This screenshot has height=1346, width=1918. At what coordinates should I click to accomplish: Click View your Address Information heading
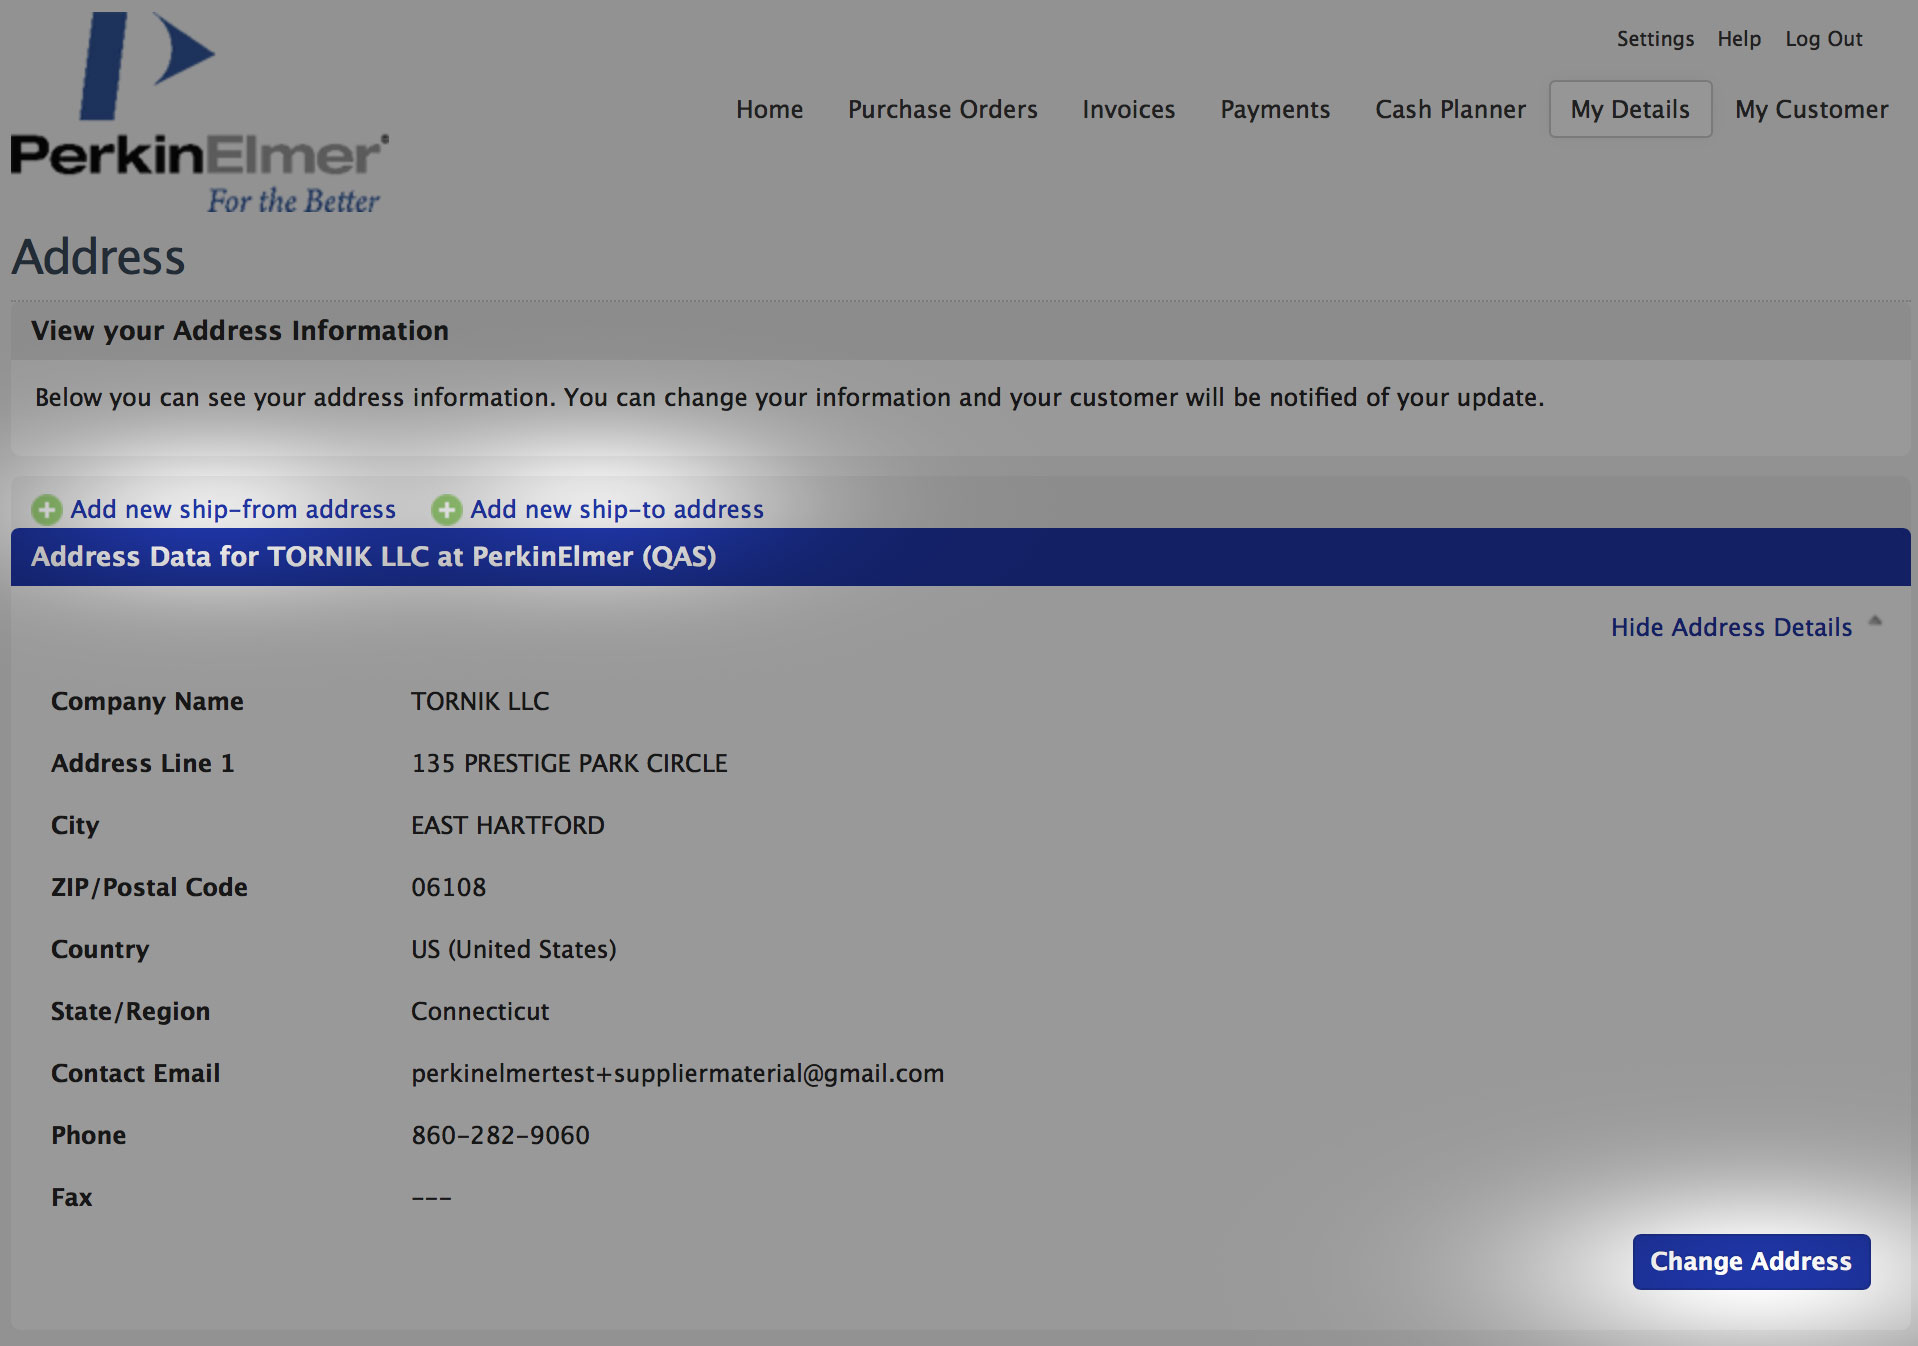tap(240, 331)
